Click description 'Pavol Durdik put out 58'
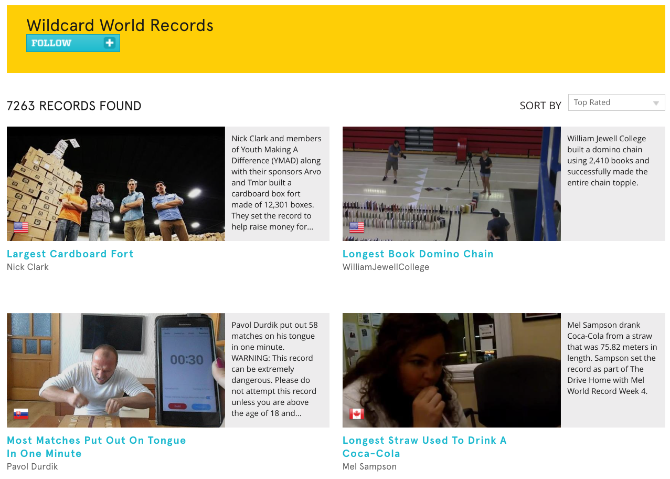 click(274, 369)
